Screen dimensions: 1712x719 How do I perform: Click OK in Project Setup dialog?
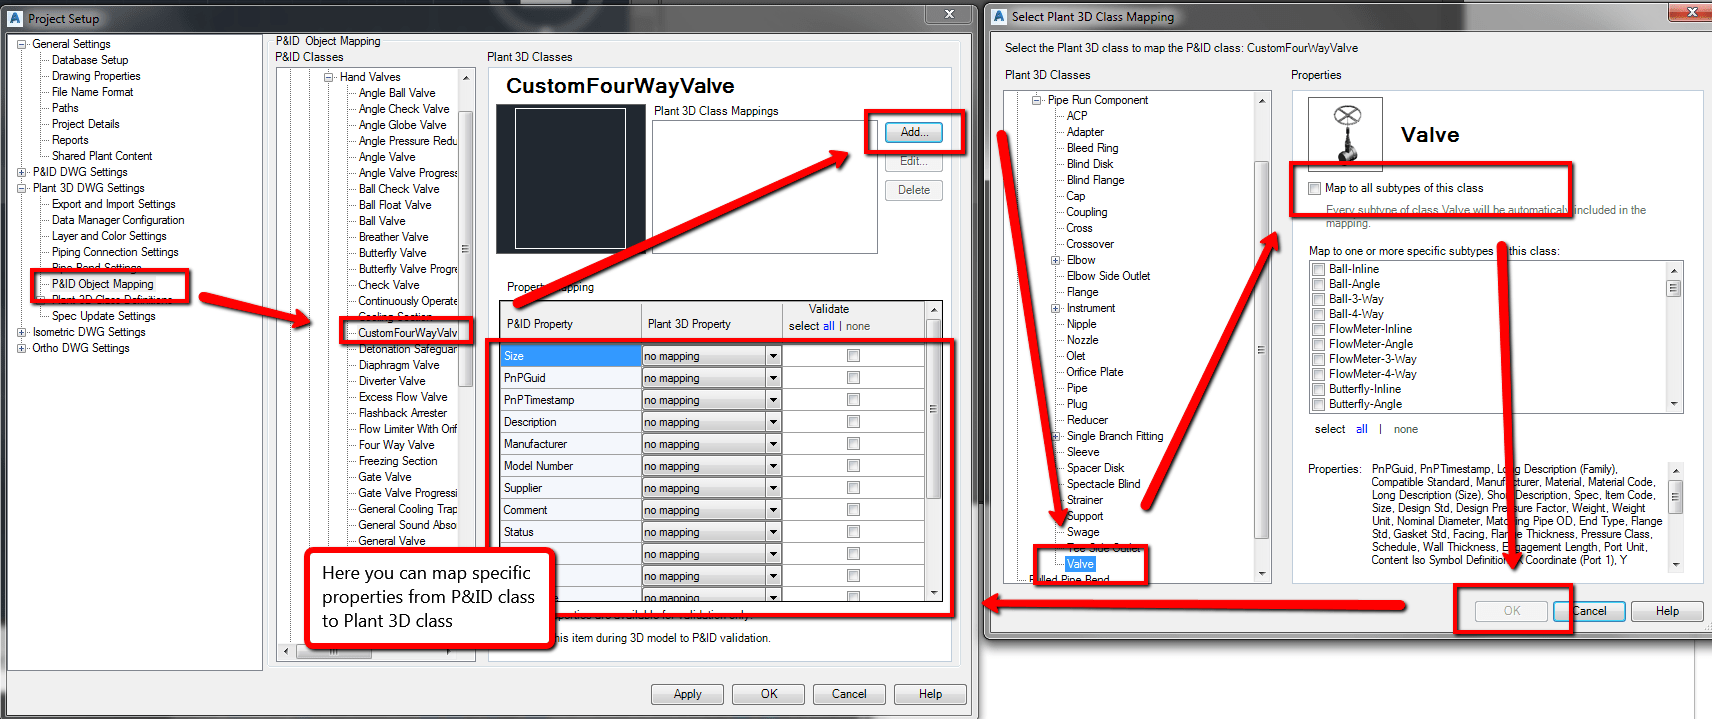[x=769, y=694]
